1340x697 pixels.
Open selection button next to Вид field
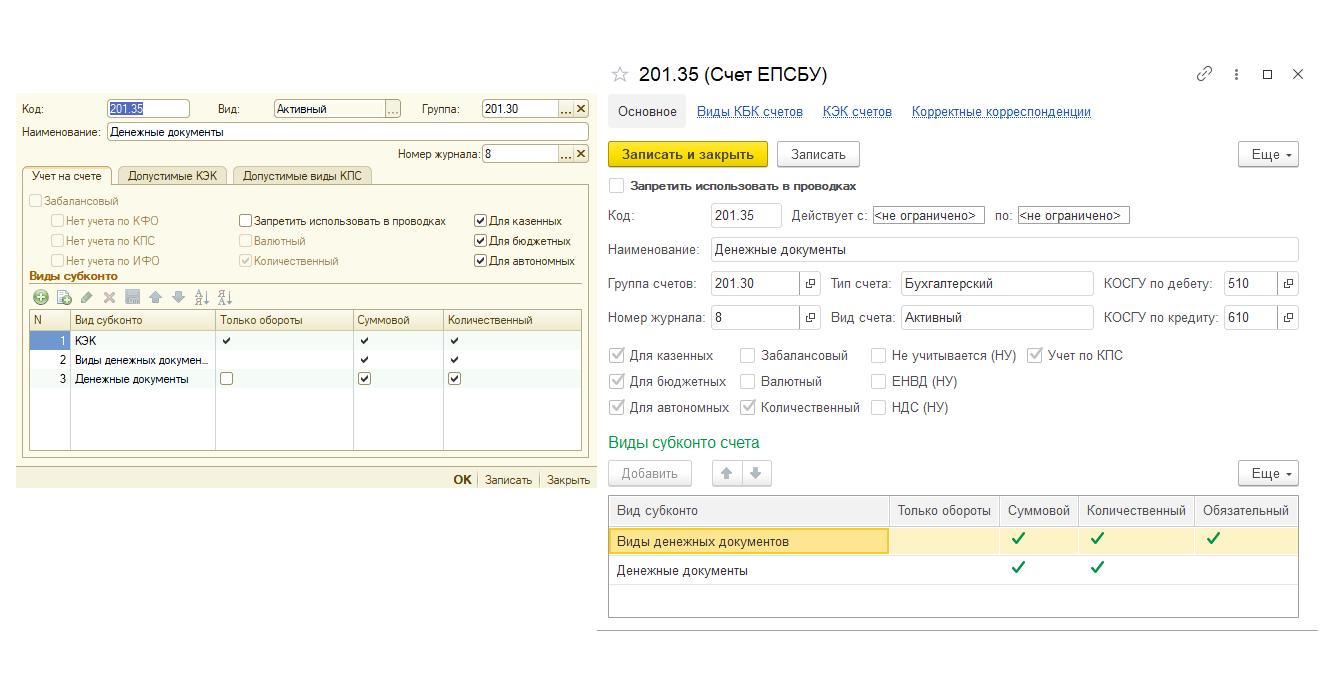(x=393, y=109)
